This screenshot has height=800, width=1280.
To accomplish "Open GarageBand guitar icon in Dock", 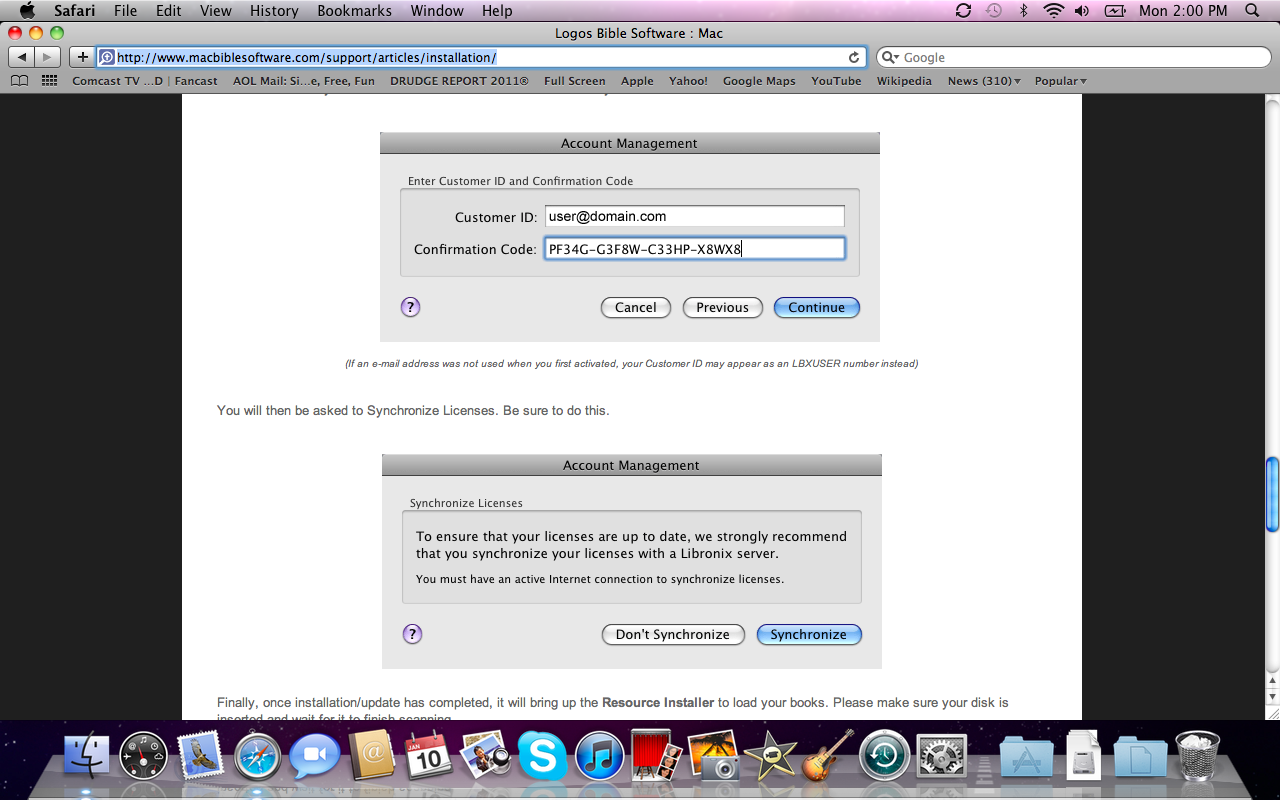I will click(x=828, y=755).
